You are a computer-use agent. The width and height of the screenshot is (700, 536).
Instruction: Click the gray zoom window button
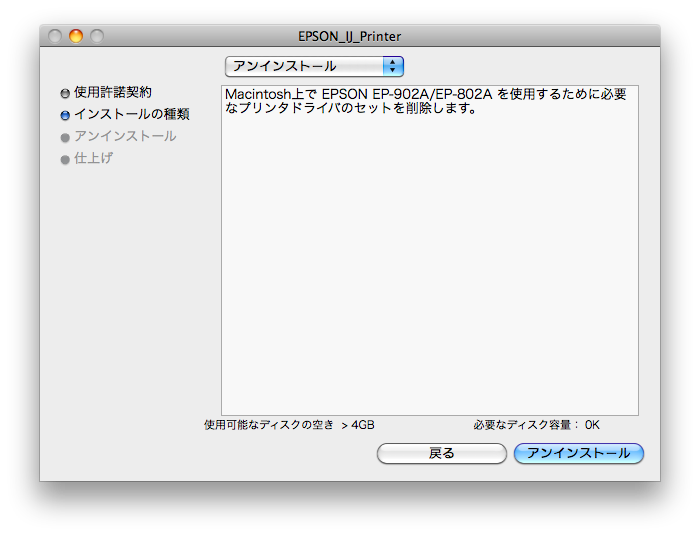[x=97, y=36]
